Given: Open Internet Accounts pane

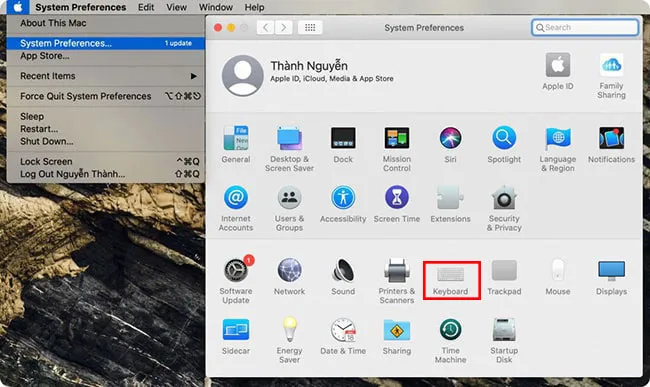Looking at the screenshot, I should 235,208.
